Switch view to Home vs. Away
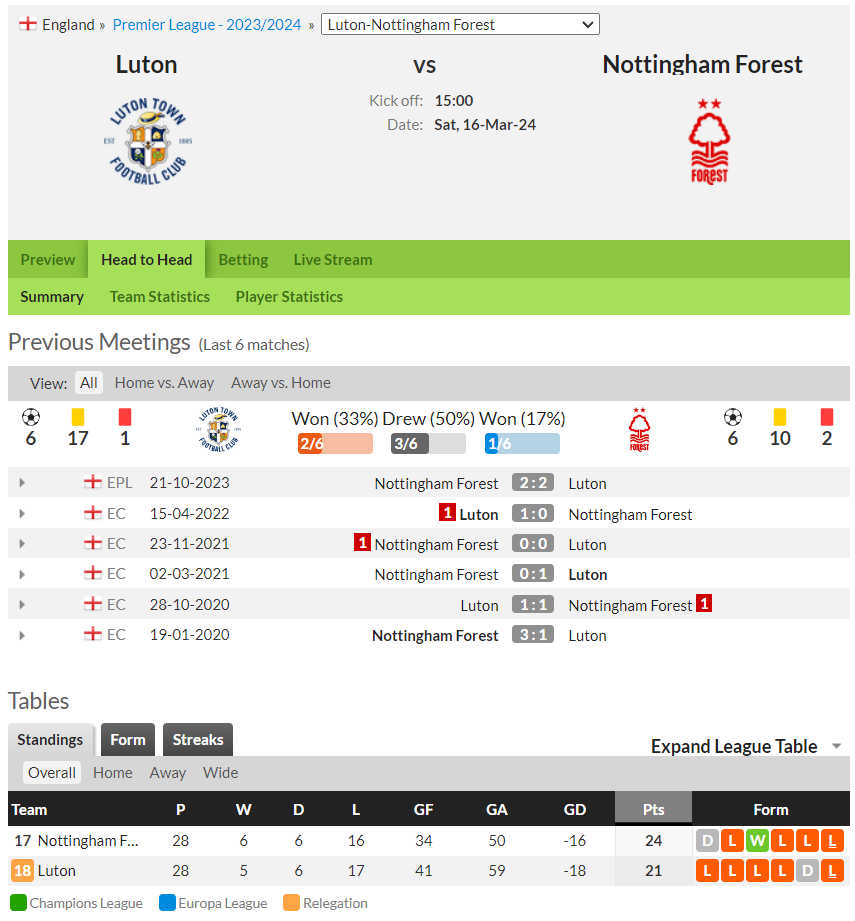Screen dimensions: 855x921 [164, 383]
